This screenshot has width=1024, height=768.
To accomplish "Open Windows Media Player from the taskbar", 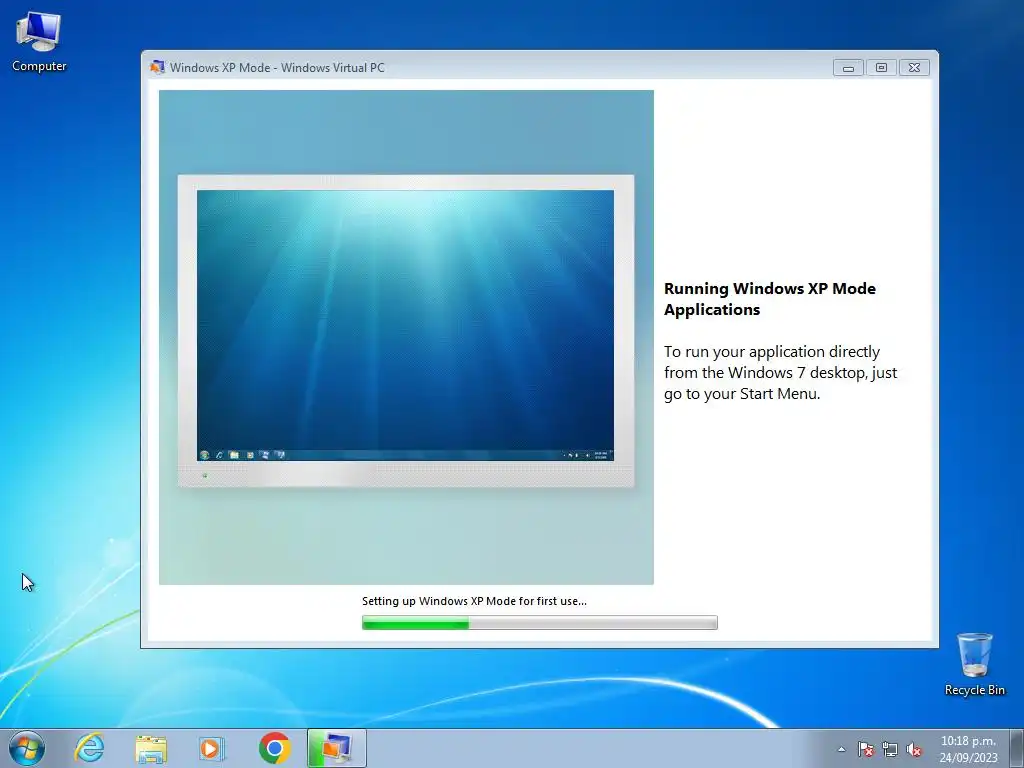I will [212, 748].
